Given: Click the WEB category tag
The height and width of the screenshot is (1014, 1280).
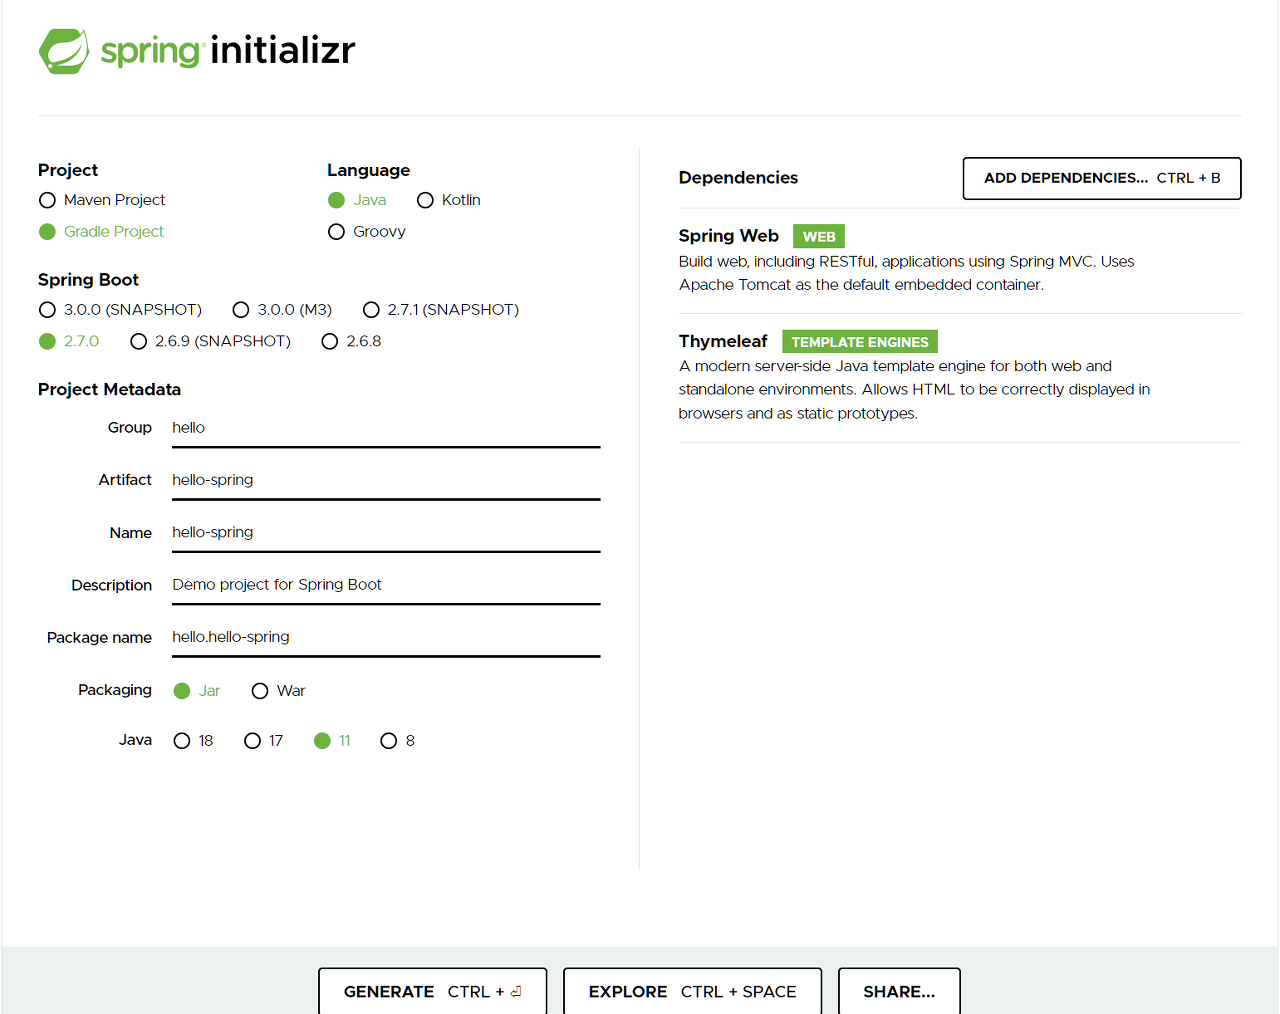Looking at the screenshot, I should point(819,236).
